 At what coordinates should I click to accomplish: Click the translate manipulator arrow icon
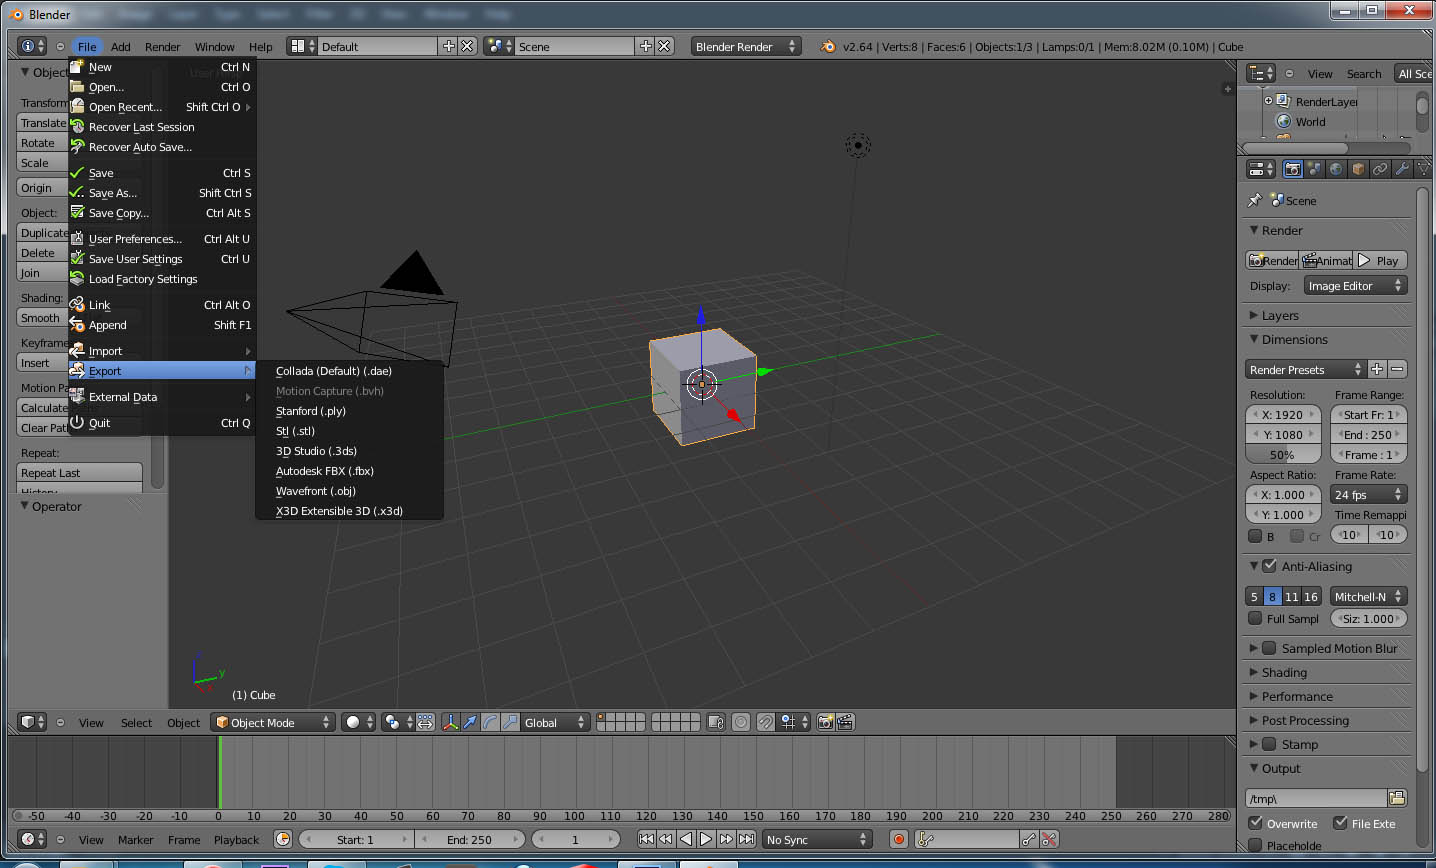click(470, 721)
